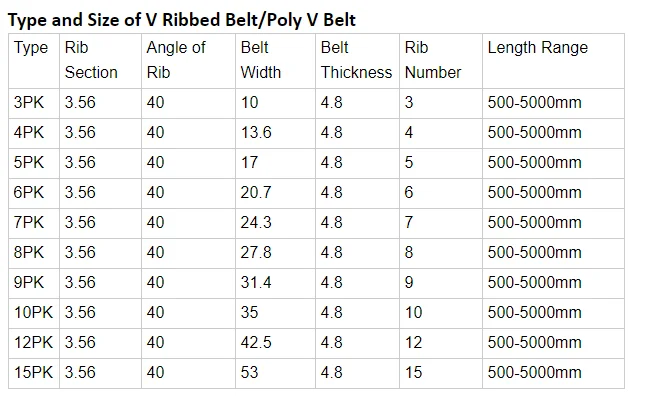Select the 9PK type cell
The image size is (649, 413).
pos(31,282)
